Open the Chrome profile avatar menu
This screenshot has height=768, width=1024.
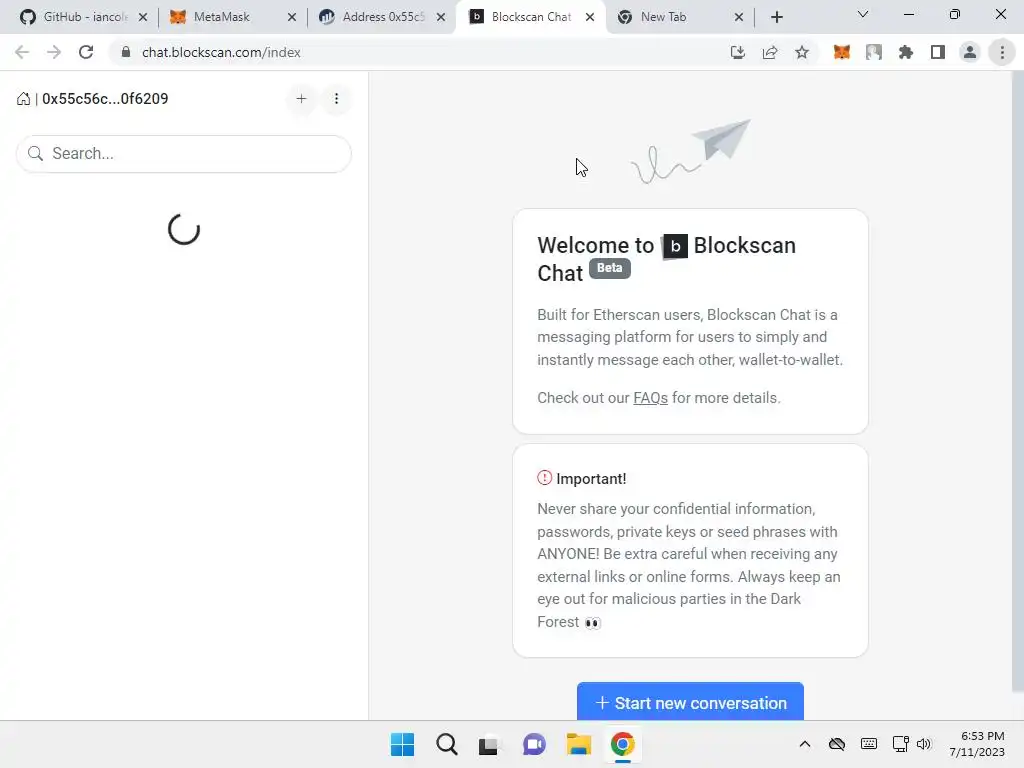(x=970, y=52)
